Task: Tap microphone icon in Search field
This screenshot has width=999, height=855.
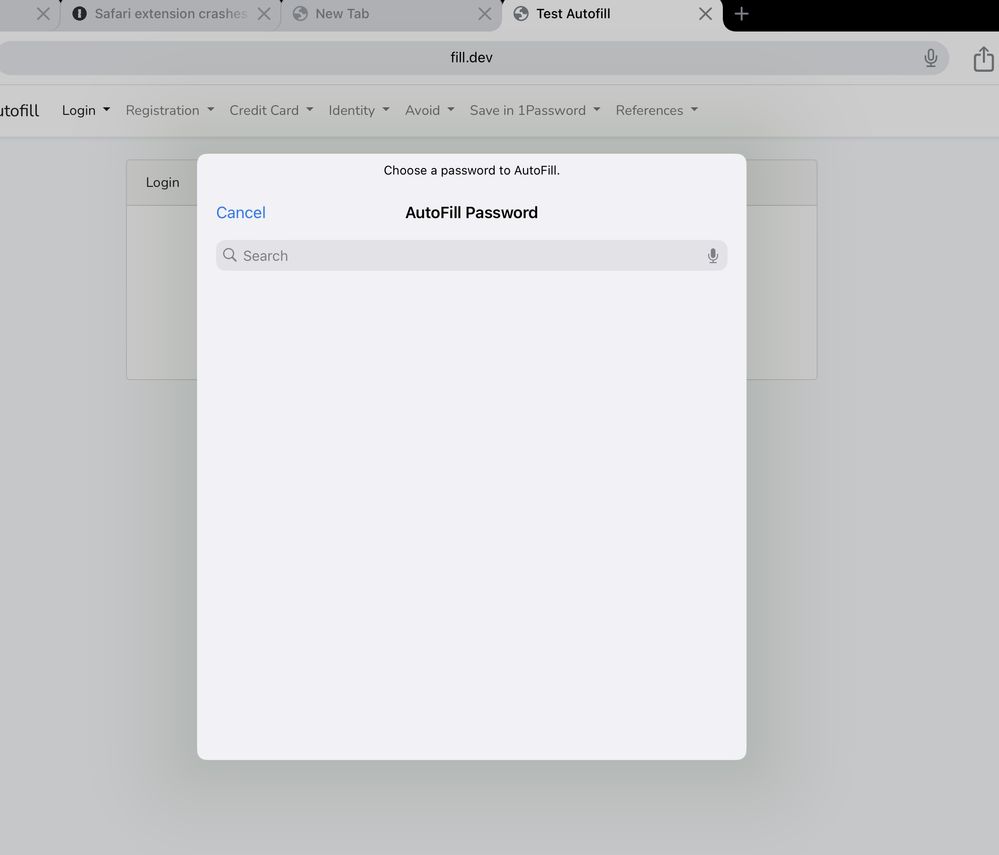Action: coord(713,256)
